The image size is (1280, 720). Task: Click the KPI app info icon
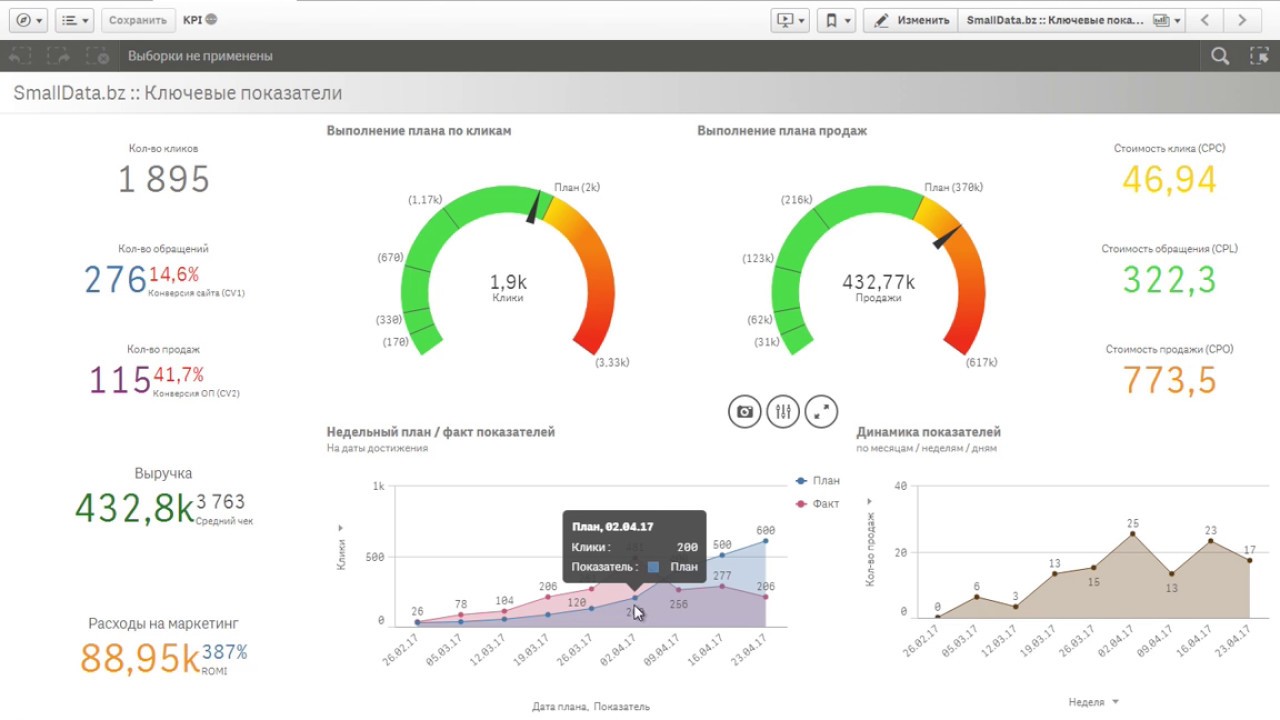(x=211, y=20)
